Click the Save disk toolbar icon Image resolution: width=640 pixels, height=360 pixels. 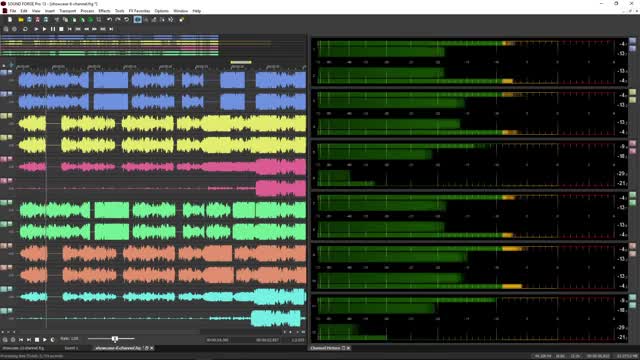pos(29,20)
